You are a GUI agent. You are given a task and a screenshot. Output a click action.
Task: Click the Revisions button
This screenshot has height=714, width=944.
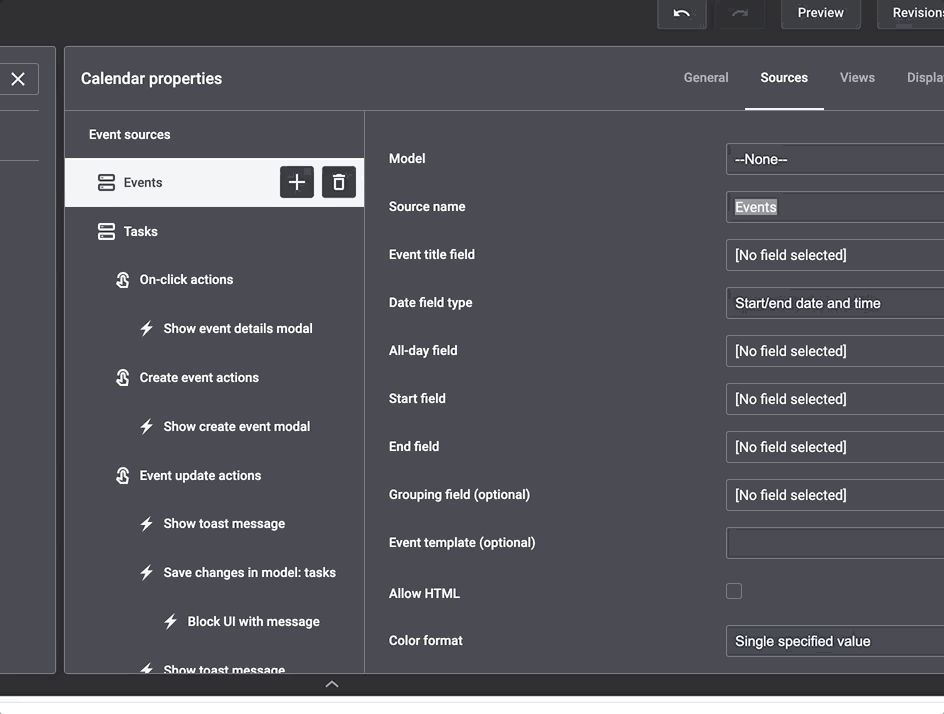point(914,13)
